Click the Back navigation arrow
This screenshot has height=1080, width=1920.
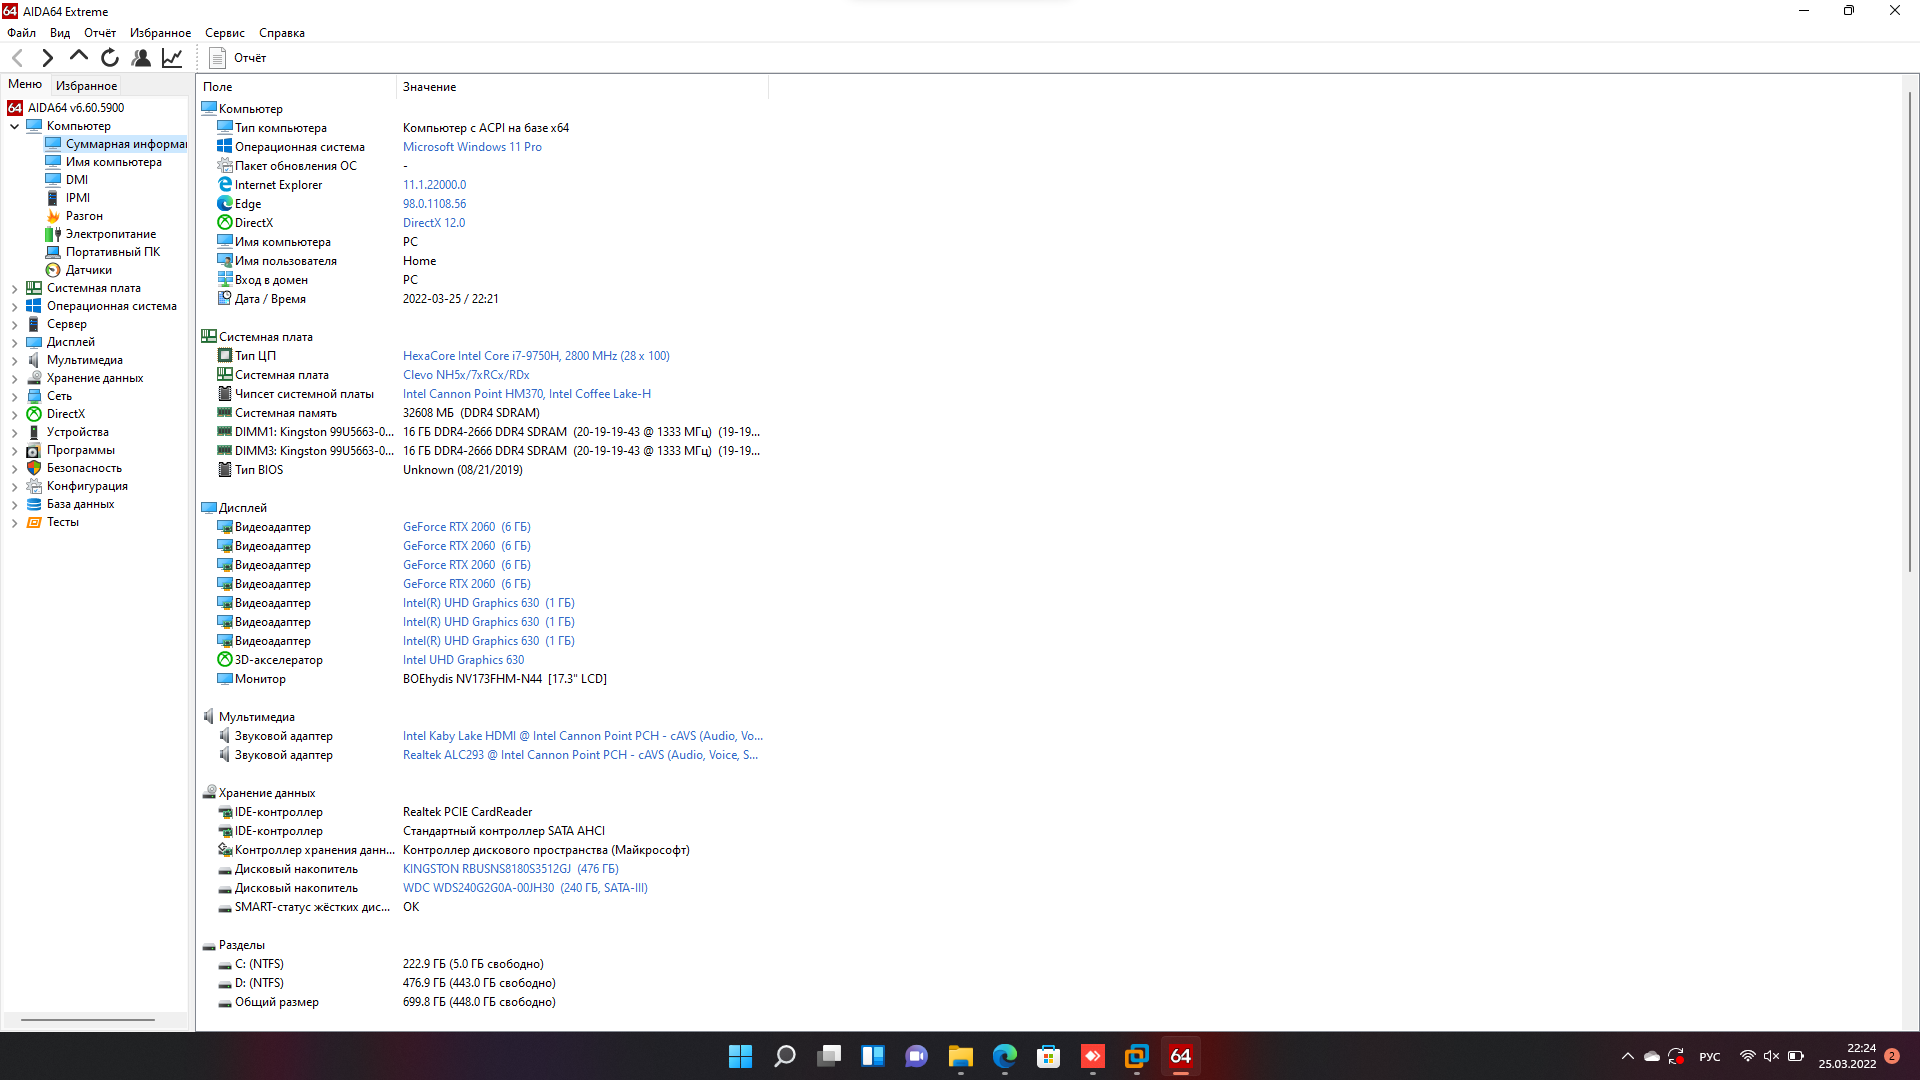click(x=17, y=58)
